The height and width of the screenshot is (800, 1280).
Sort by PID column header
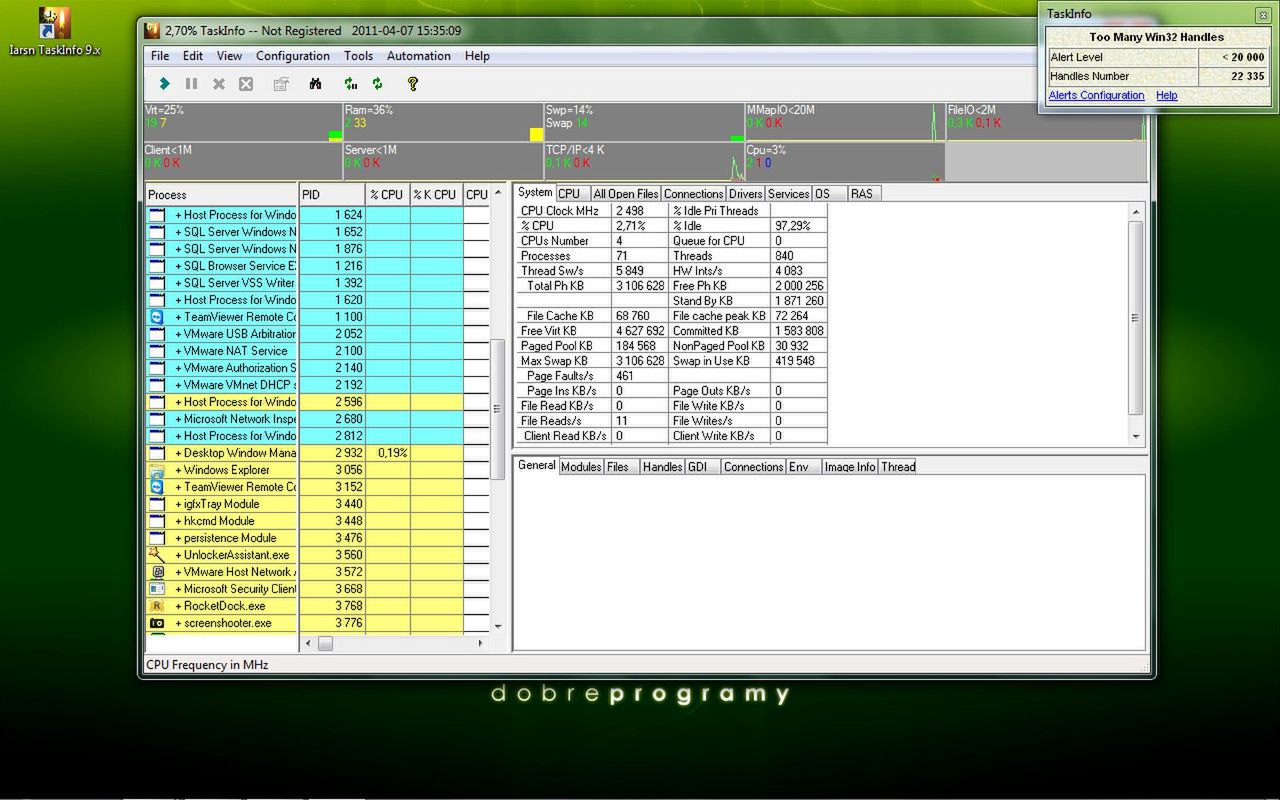click(332, 195)
